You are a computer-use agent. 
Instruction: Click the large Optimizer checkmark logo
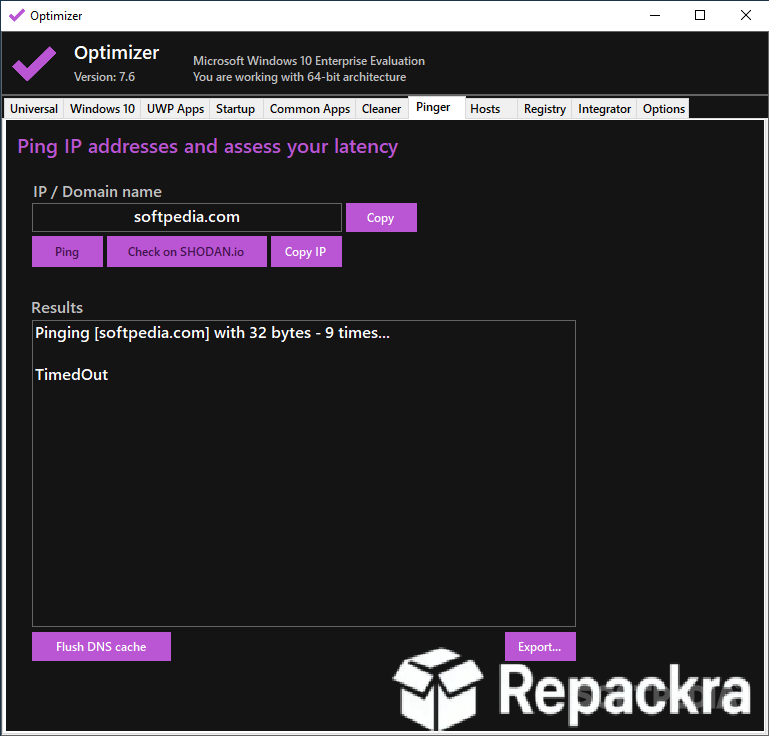[x=34, y=64]
